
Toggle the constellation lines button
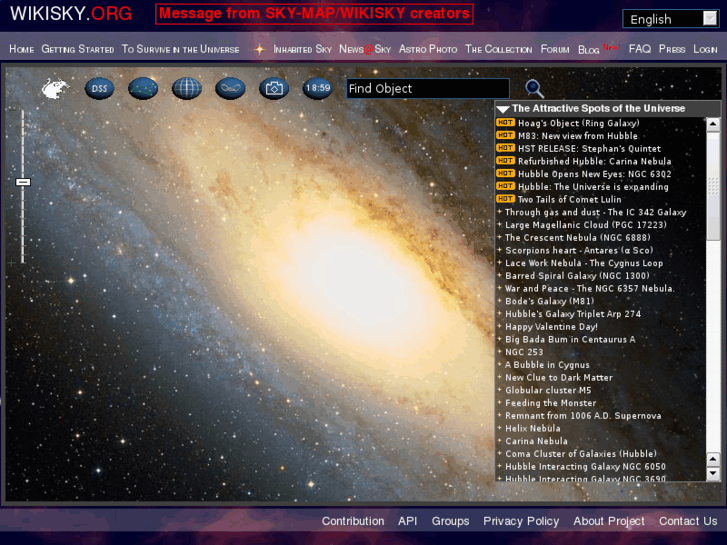point(143,88)
